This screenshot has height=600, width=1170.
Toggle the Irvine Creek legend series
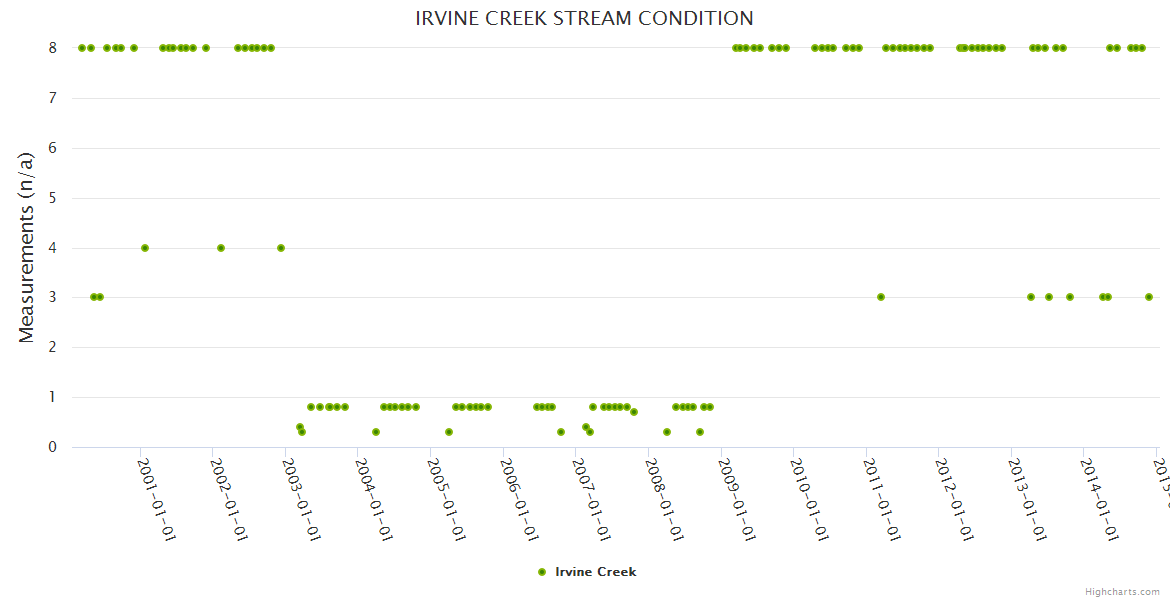point(595,572)
